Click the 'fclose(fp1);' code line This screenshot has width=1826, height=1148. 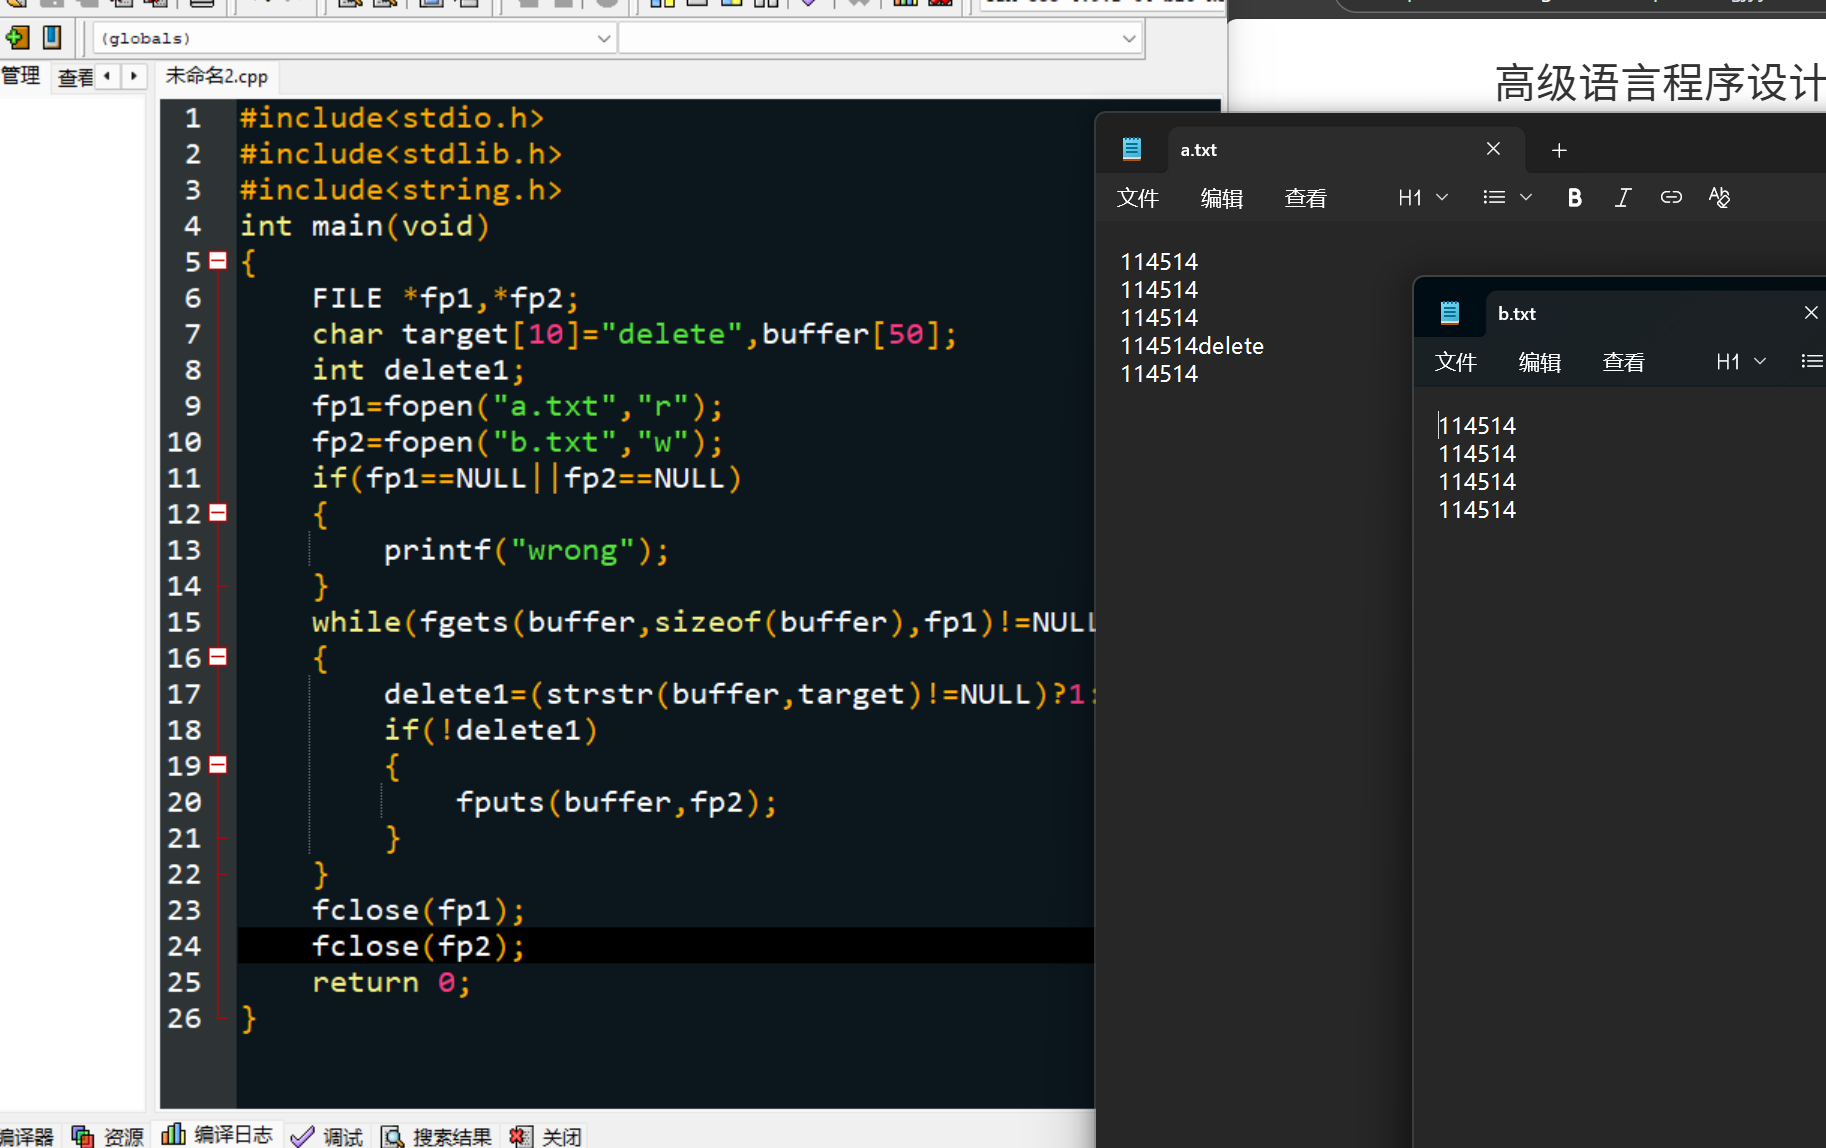[x=418, y=910]
